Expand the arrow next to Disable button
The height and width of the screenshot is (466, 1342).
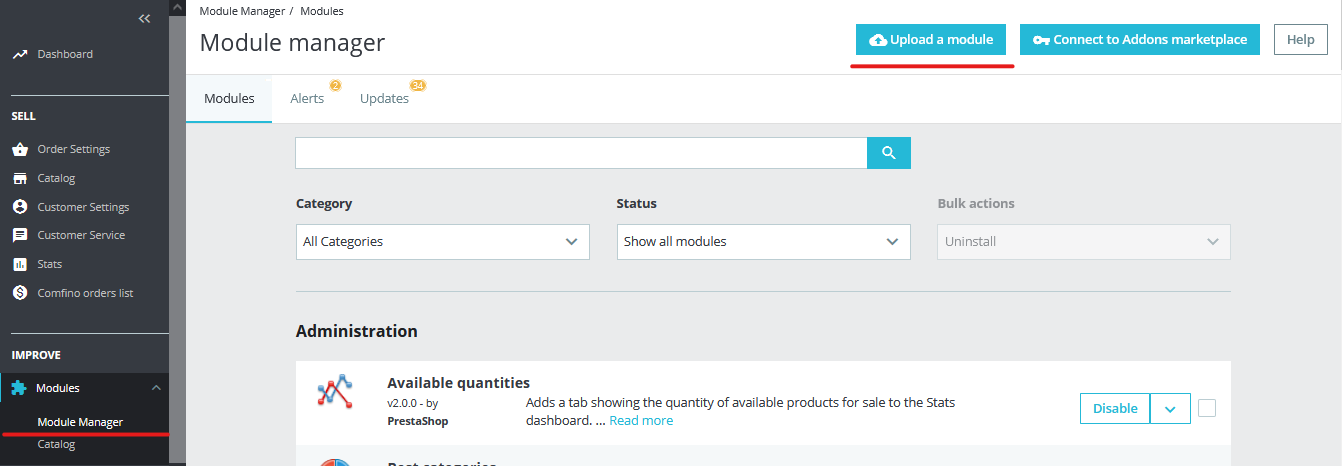click(1170, 408)
